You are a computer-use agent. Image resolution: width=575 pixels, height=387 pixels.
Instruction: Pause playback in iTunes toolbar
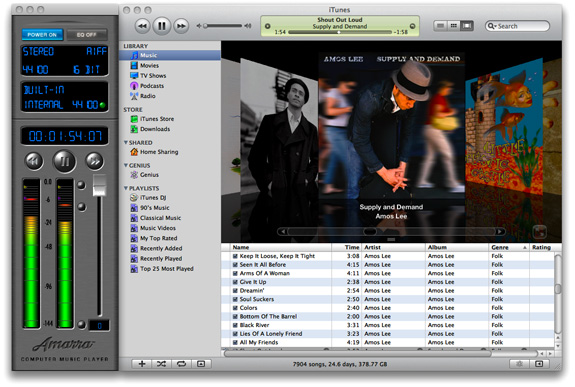point(161,26)
